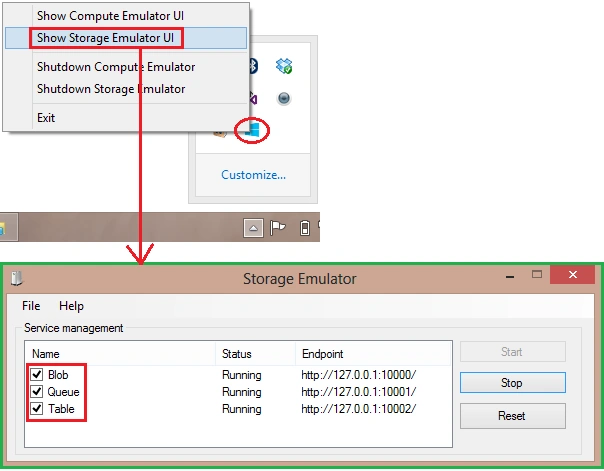The image size is (604, 471).
Task: Click the Bluetooth tray icon
Action: 253,66
